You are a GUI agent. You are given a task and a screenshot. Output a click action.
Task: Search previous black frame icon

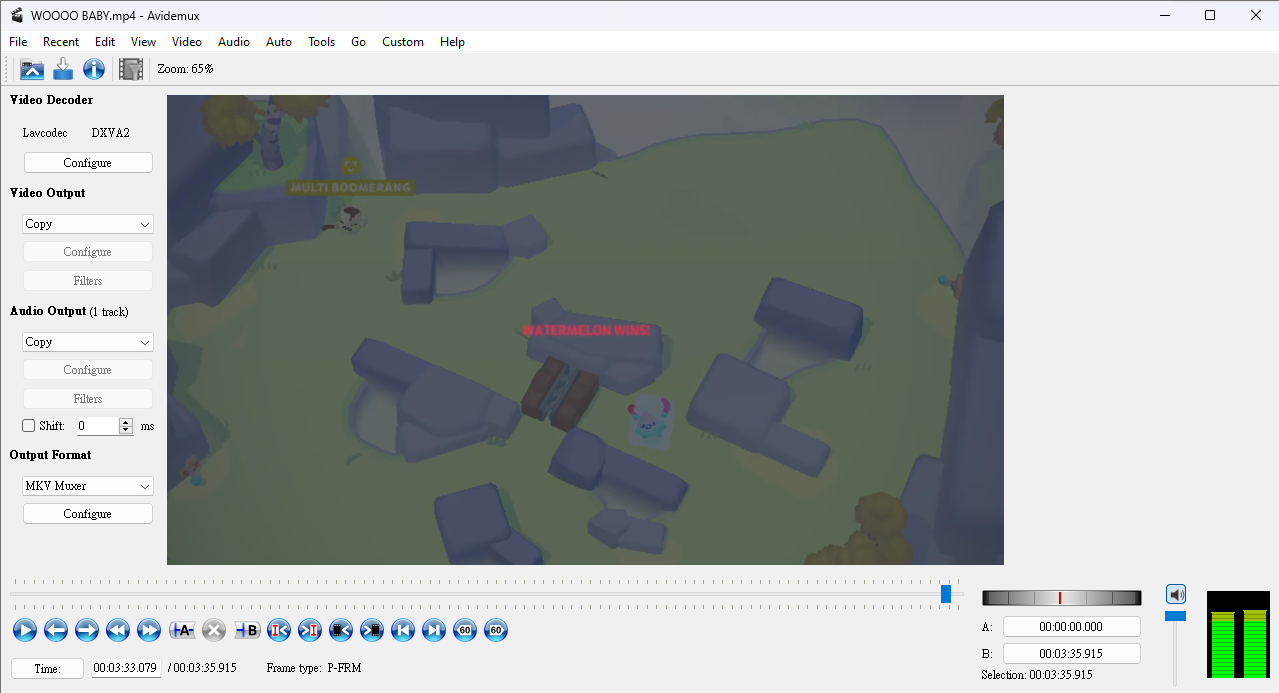[x=341, y=630]
